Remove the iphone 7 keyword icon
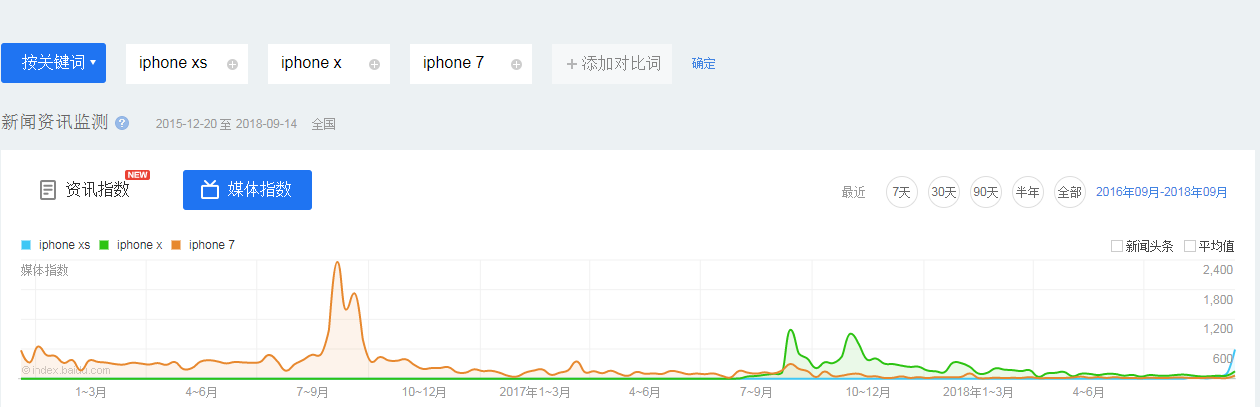 pos(517,64)
